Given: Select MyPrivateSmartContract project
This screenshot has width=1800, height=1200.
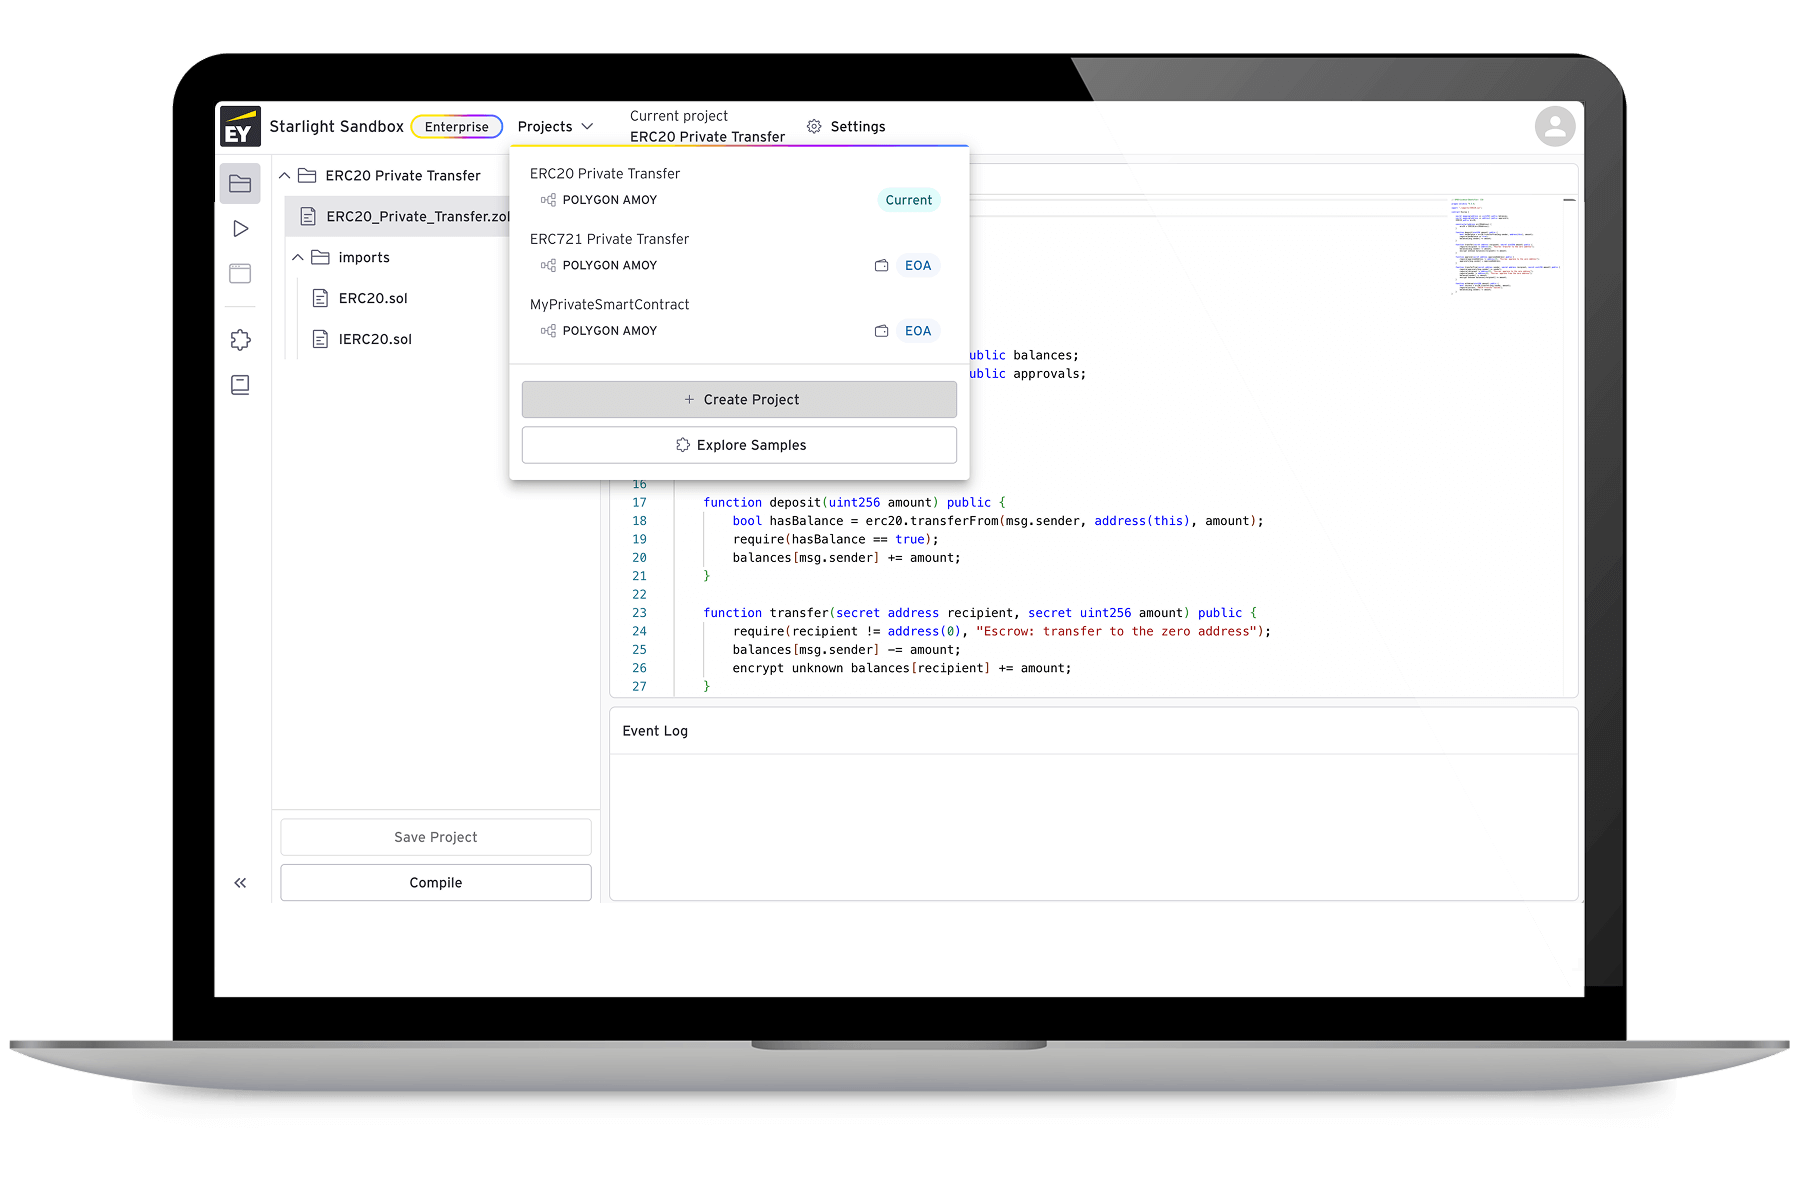Looking at the screenshot, I should pyautogui.click(x=609, y=305).
